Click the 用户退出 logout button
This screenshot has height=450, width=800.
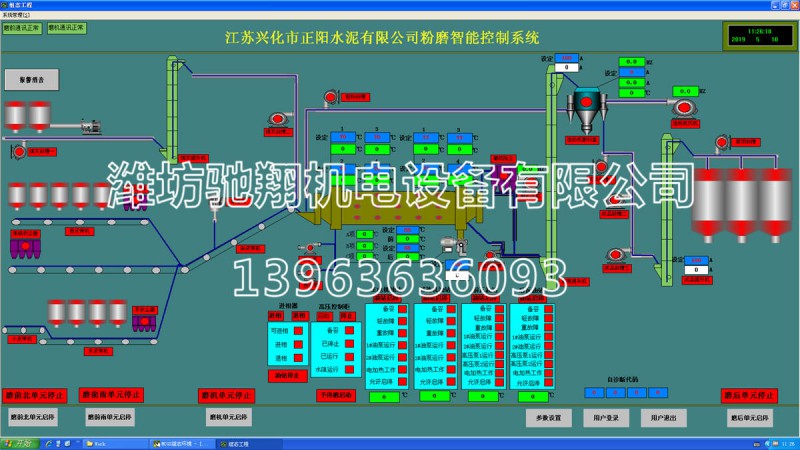663,418
